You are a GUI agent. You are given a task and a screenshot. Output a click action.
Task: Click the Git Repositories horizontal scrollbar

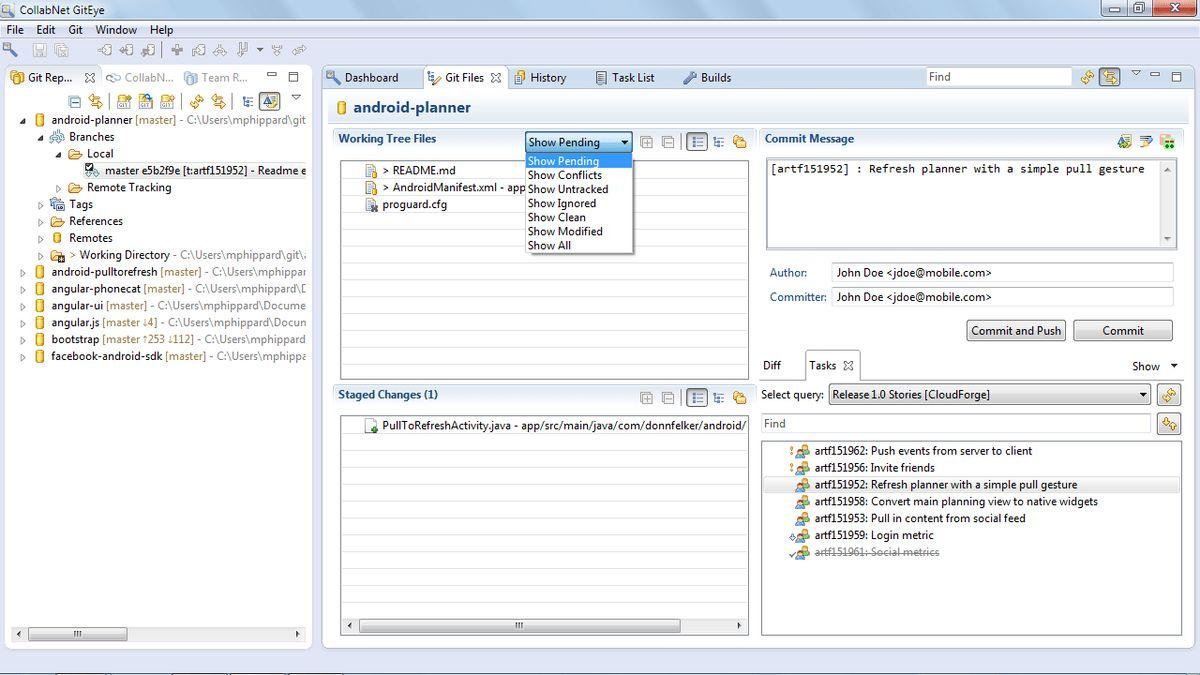coord(157,634)
